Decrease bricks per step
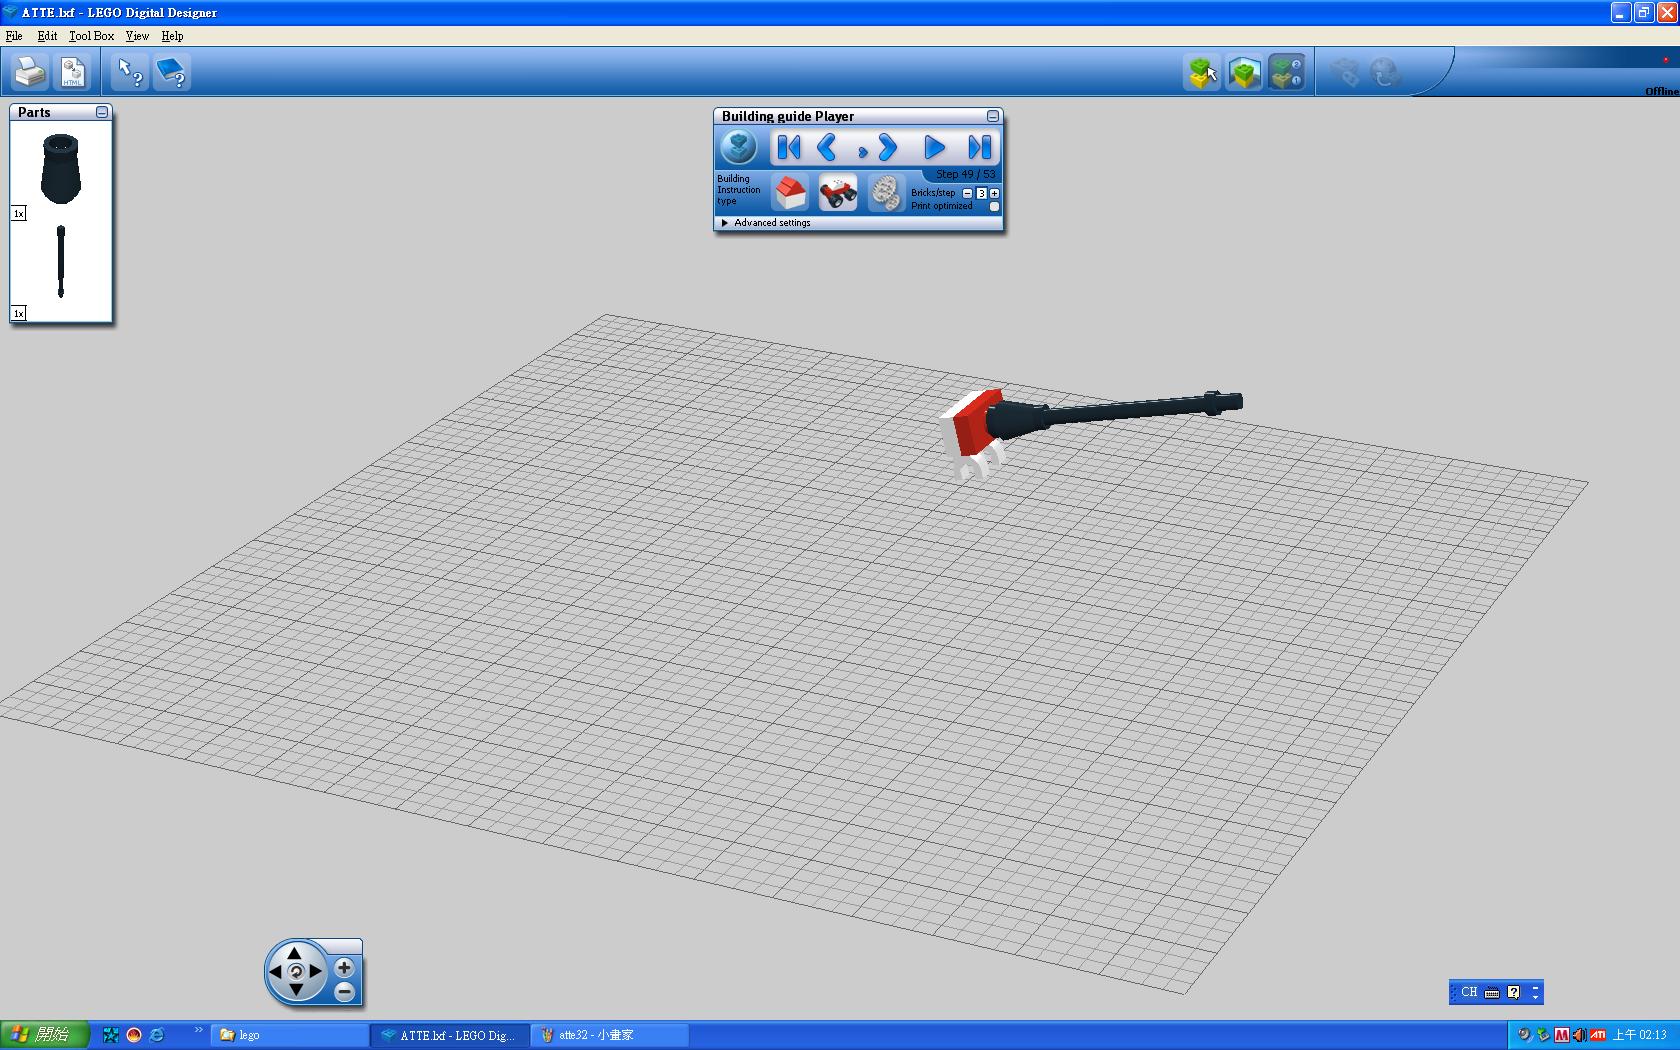The height and width of the screenshot is (1050, 1680). tap(967, 193)
